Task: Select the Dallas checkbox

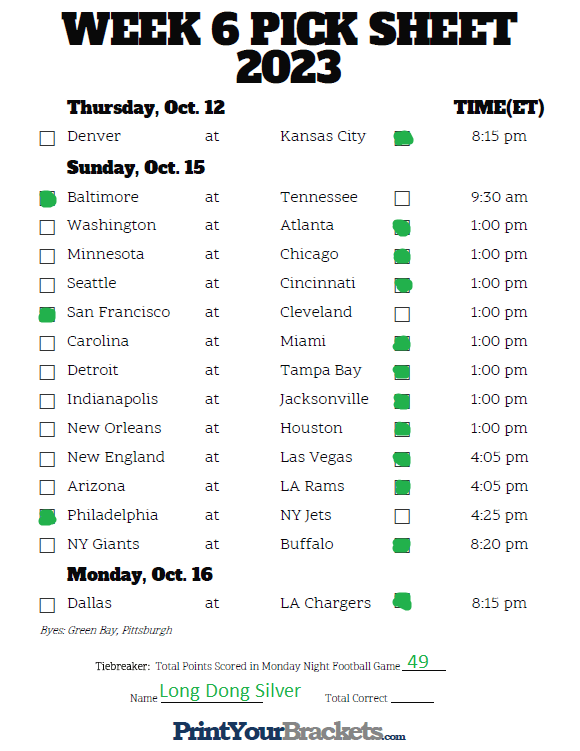Action: 47,605
